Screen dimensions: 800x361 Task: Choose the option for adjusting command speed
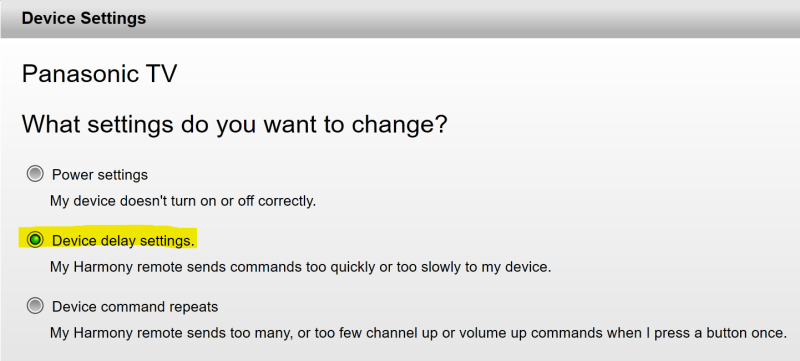tap(35, 240)
